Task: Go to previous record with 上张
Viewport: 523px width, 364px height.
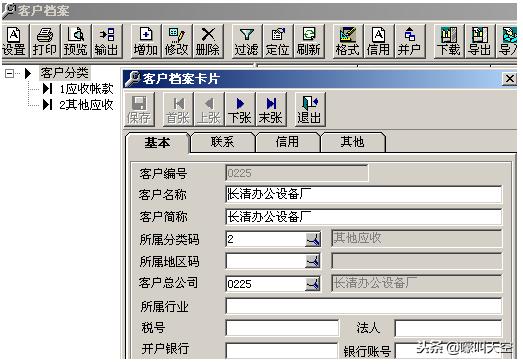Action: 209,109
